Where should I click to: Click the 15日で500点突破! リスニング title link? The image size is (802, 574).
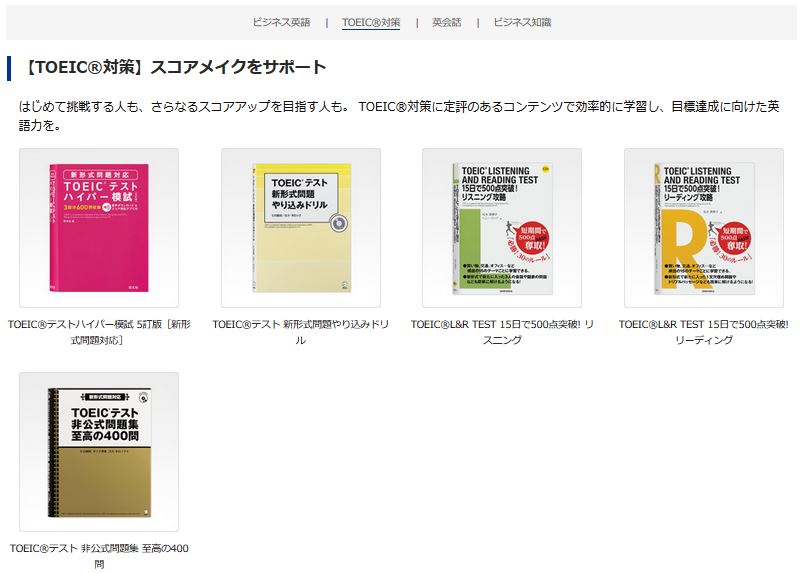502,332
